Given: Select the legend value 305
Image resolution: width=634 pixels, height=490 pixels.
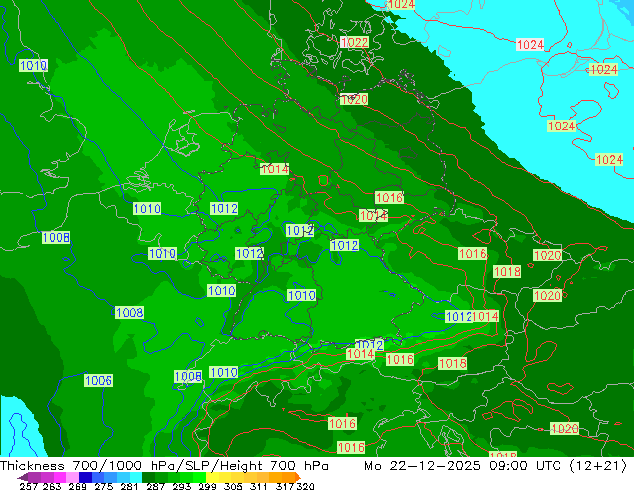Looking at the screenshot, I should 233,486.
